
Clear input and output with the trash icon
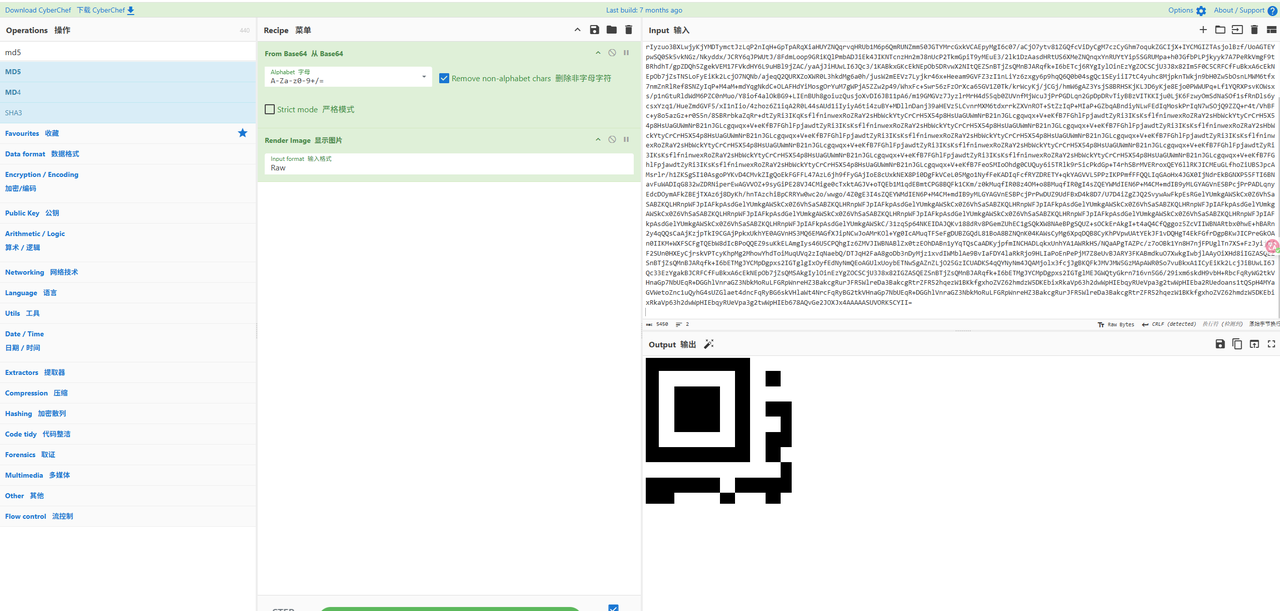(1254, 30)
